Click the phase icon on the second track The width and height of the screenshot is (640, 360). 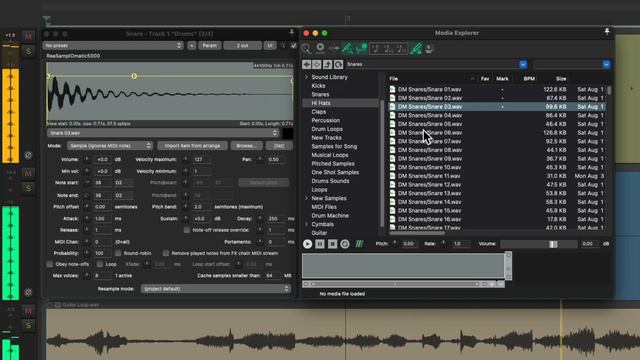click(28, 292)
